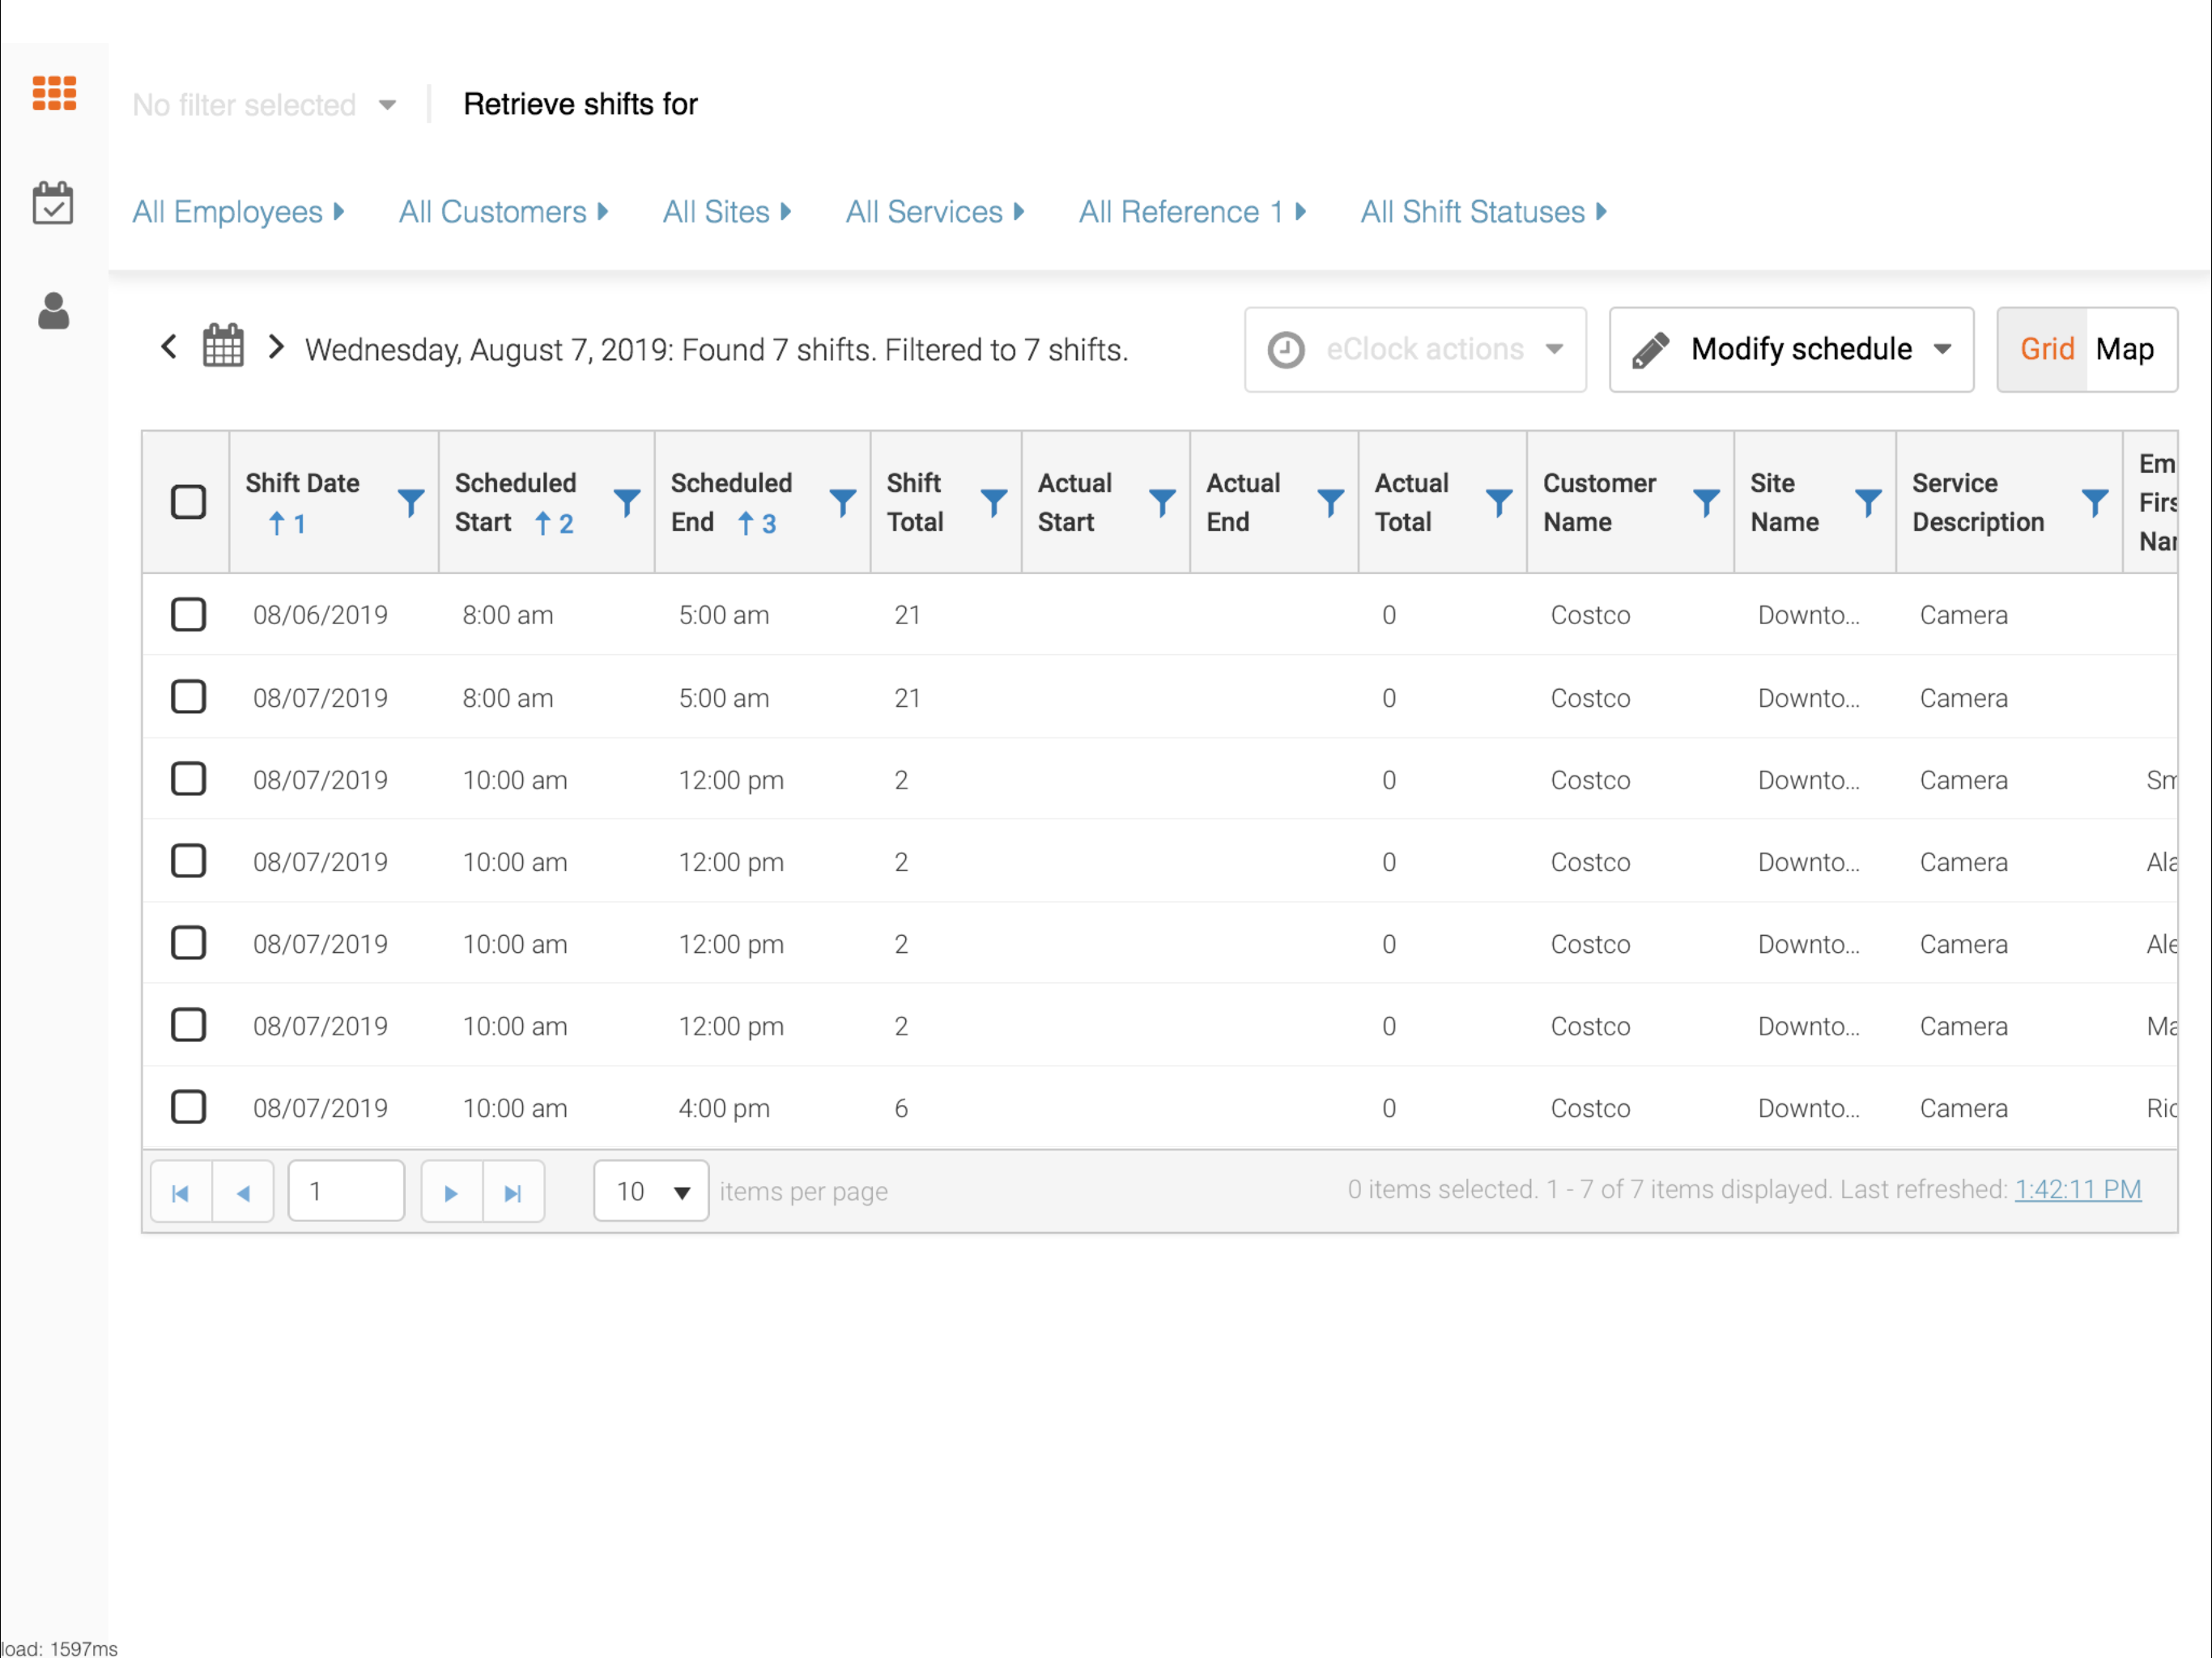This screenshot has width=2212, height=1658.
Task: Change the items per page dropdown
Action: click(x=651, y=1191)
